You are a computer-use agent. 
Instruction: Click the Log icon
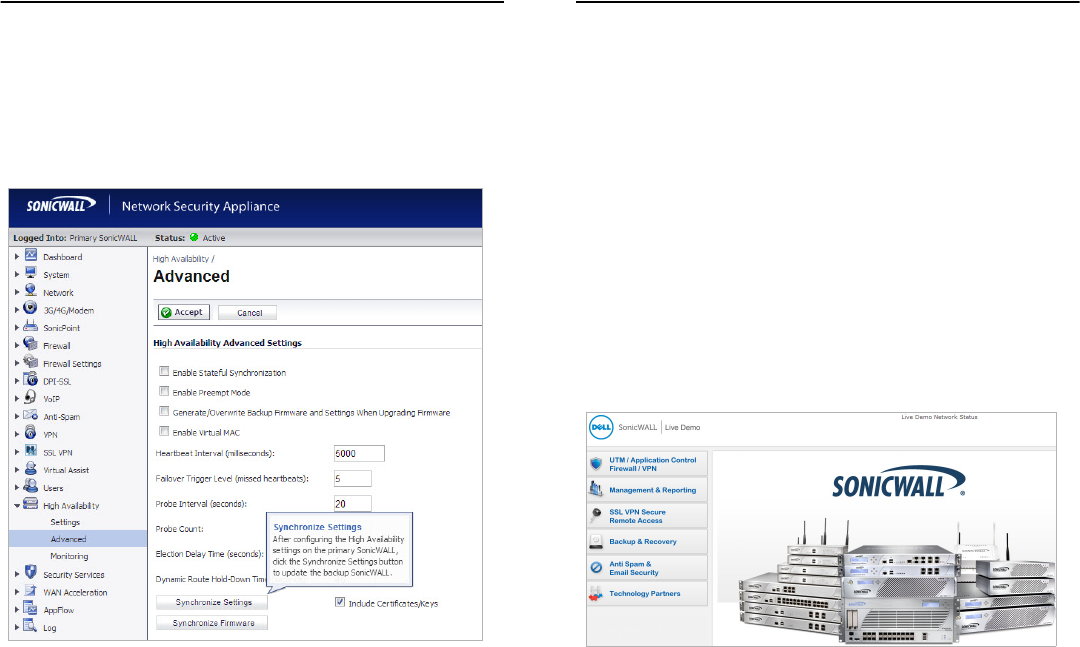[x=30, y=626]
